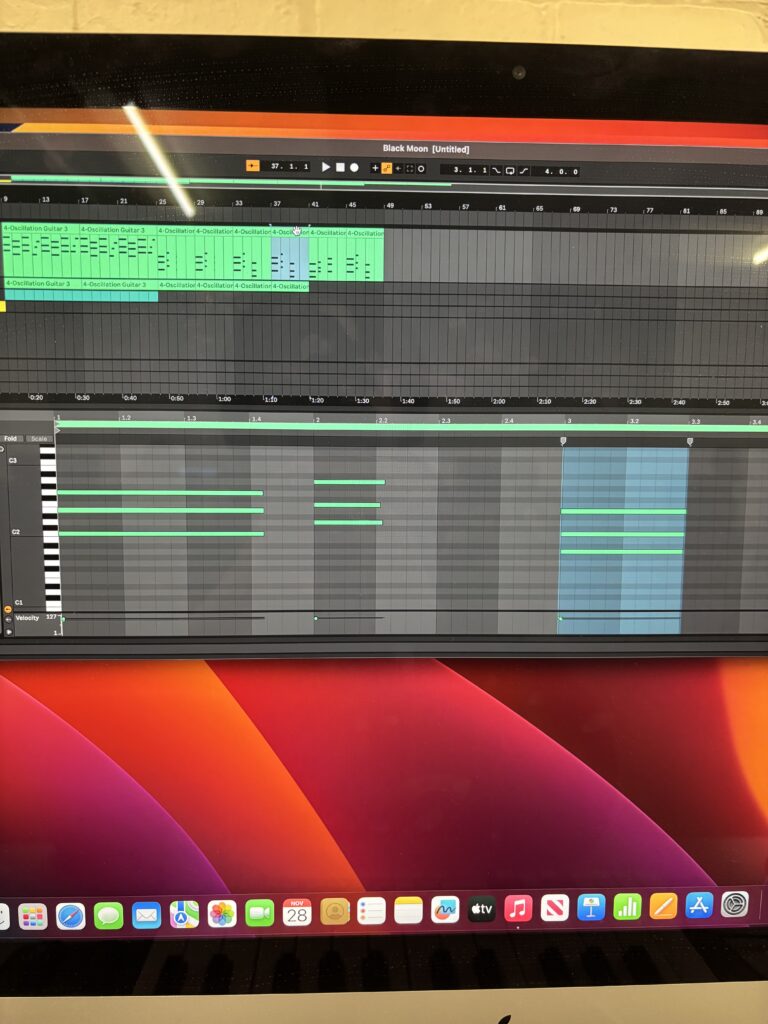Click bar 49 on the arrangement ruler

point(389,206)
